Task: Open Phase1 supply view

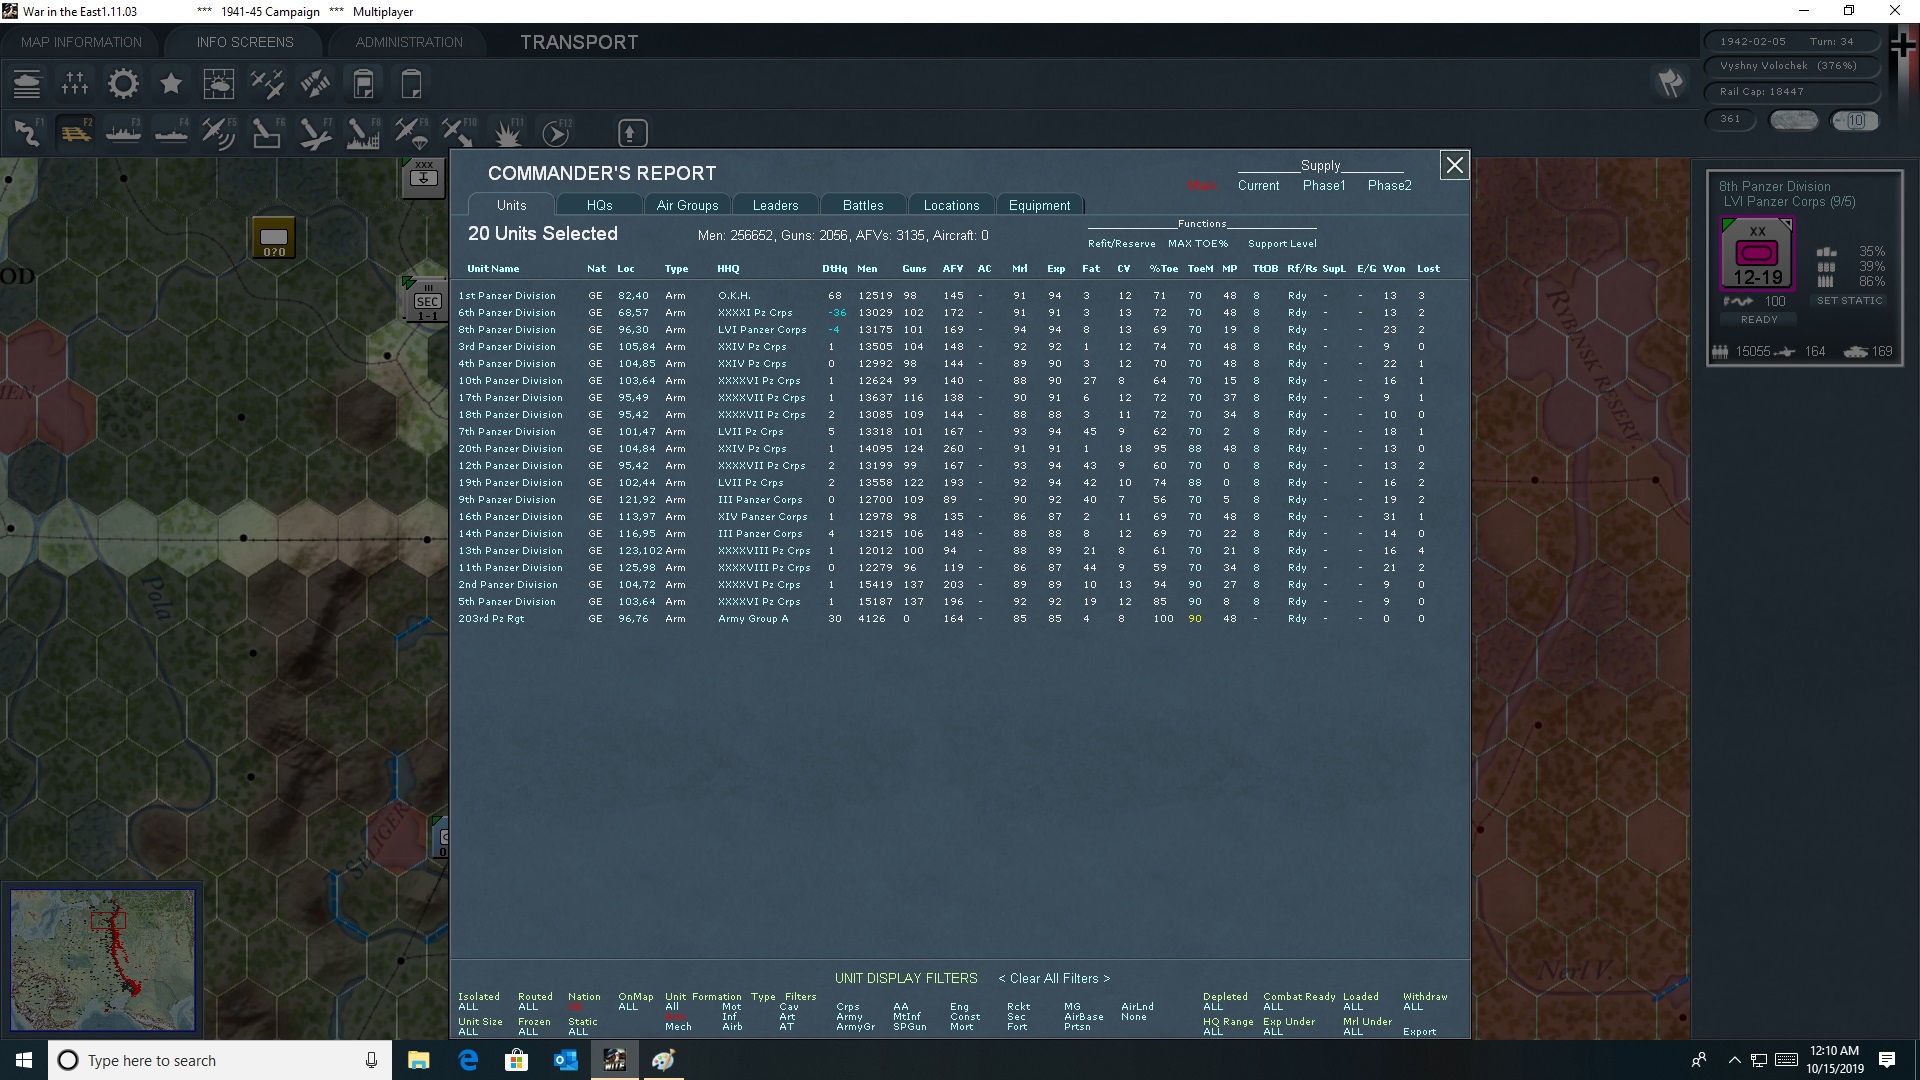Action: click(x=1323, y=185)
